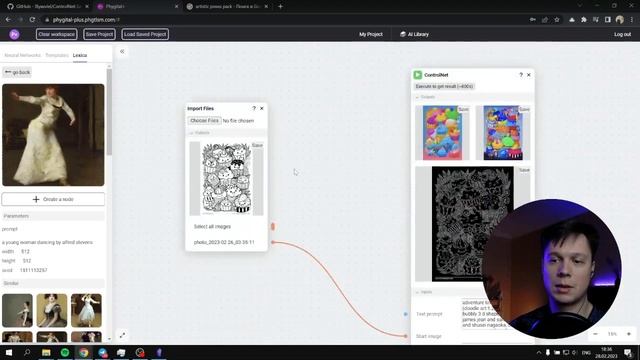This screenshot has height=360, width=640.
Task: Click the Save Project button
Action: click(99, 34)
